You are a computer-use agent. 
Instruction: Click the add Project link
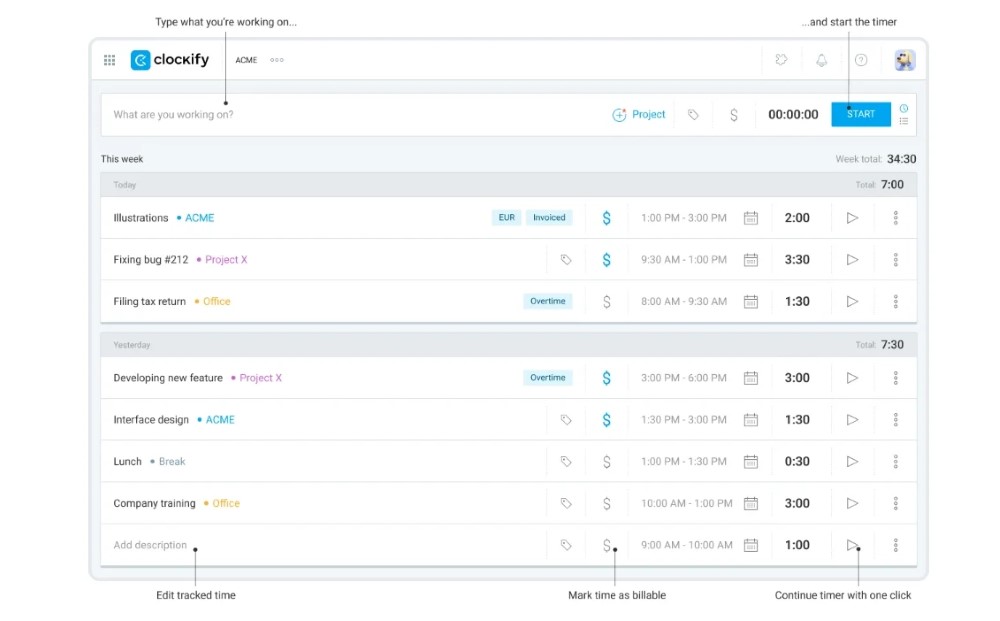tap(639, 115)
